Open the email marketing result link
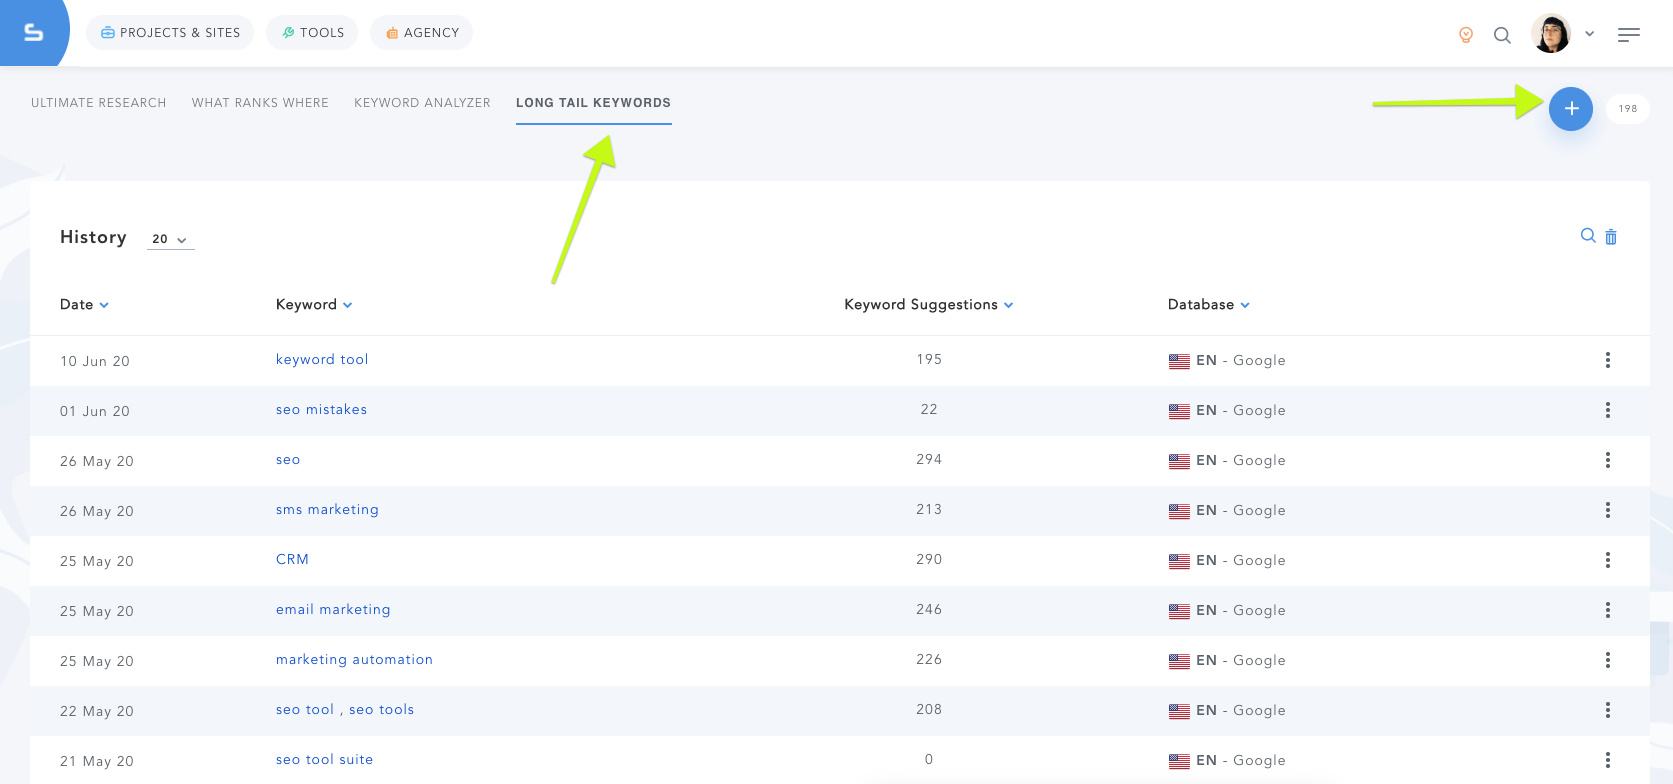Image resolution: width=1673 pixels, height=784 pixels. 333,609
